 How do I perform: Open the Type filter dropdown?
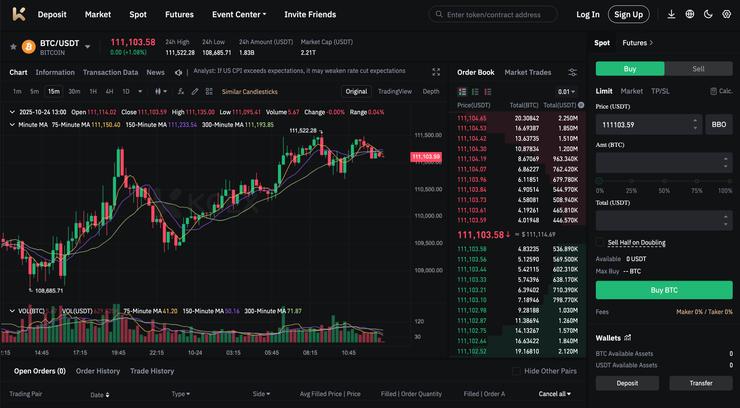pos(181,394)
